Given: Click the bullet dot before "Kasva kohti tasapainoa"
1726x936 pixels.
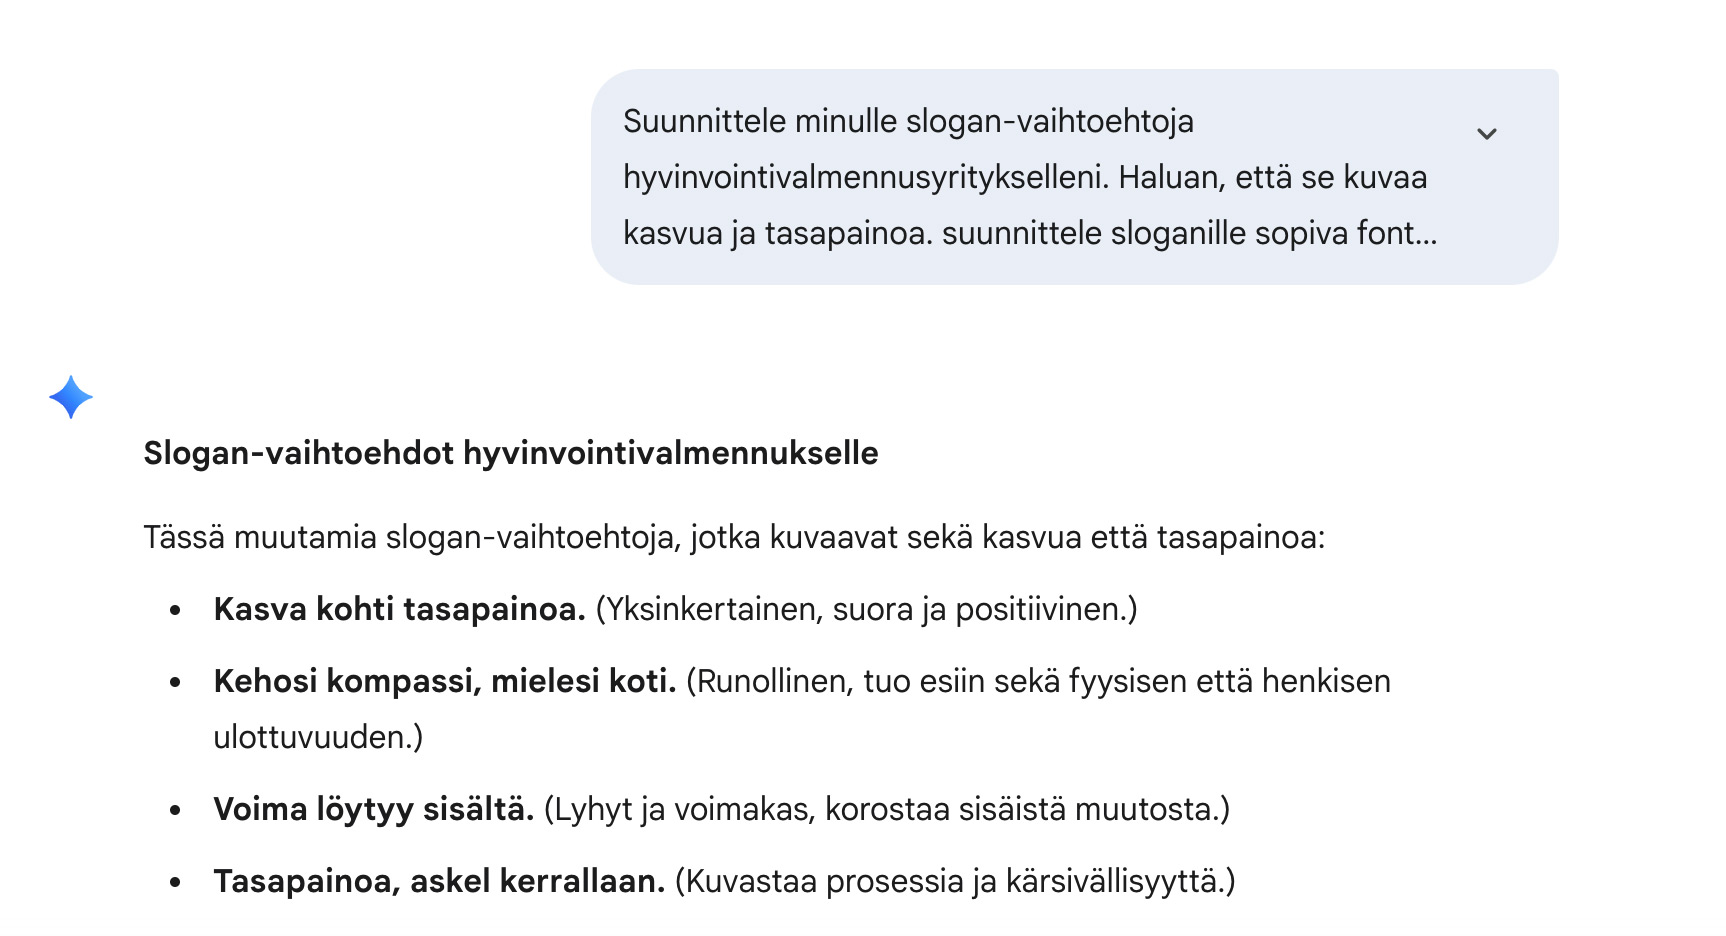Looking at the screenshot, I should [176, 610].
